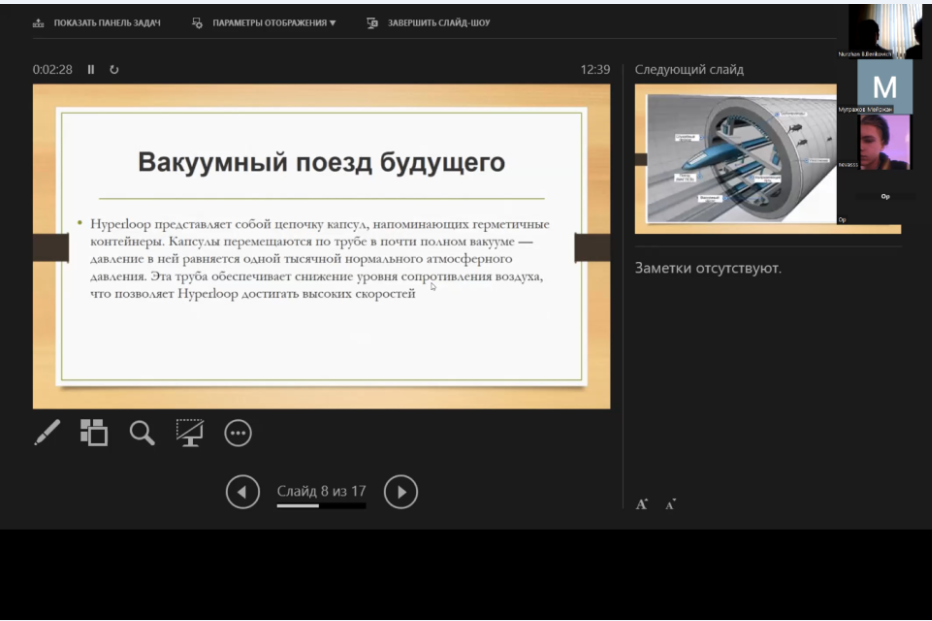Click the Следующий слайд label
The height and width of the screenshot is (621, 932).
point(689,70)
